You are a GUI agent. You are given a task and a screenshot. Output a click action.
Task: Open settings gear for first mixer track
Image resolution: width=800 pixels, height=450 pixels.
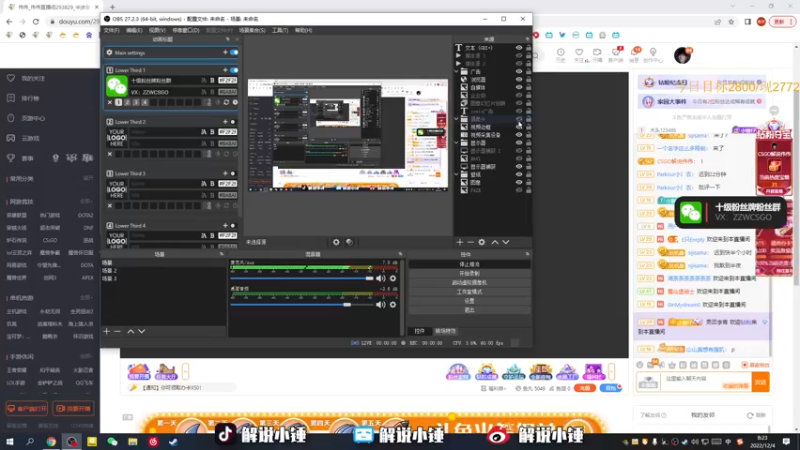point(393,278)
